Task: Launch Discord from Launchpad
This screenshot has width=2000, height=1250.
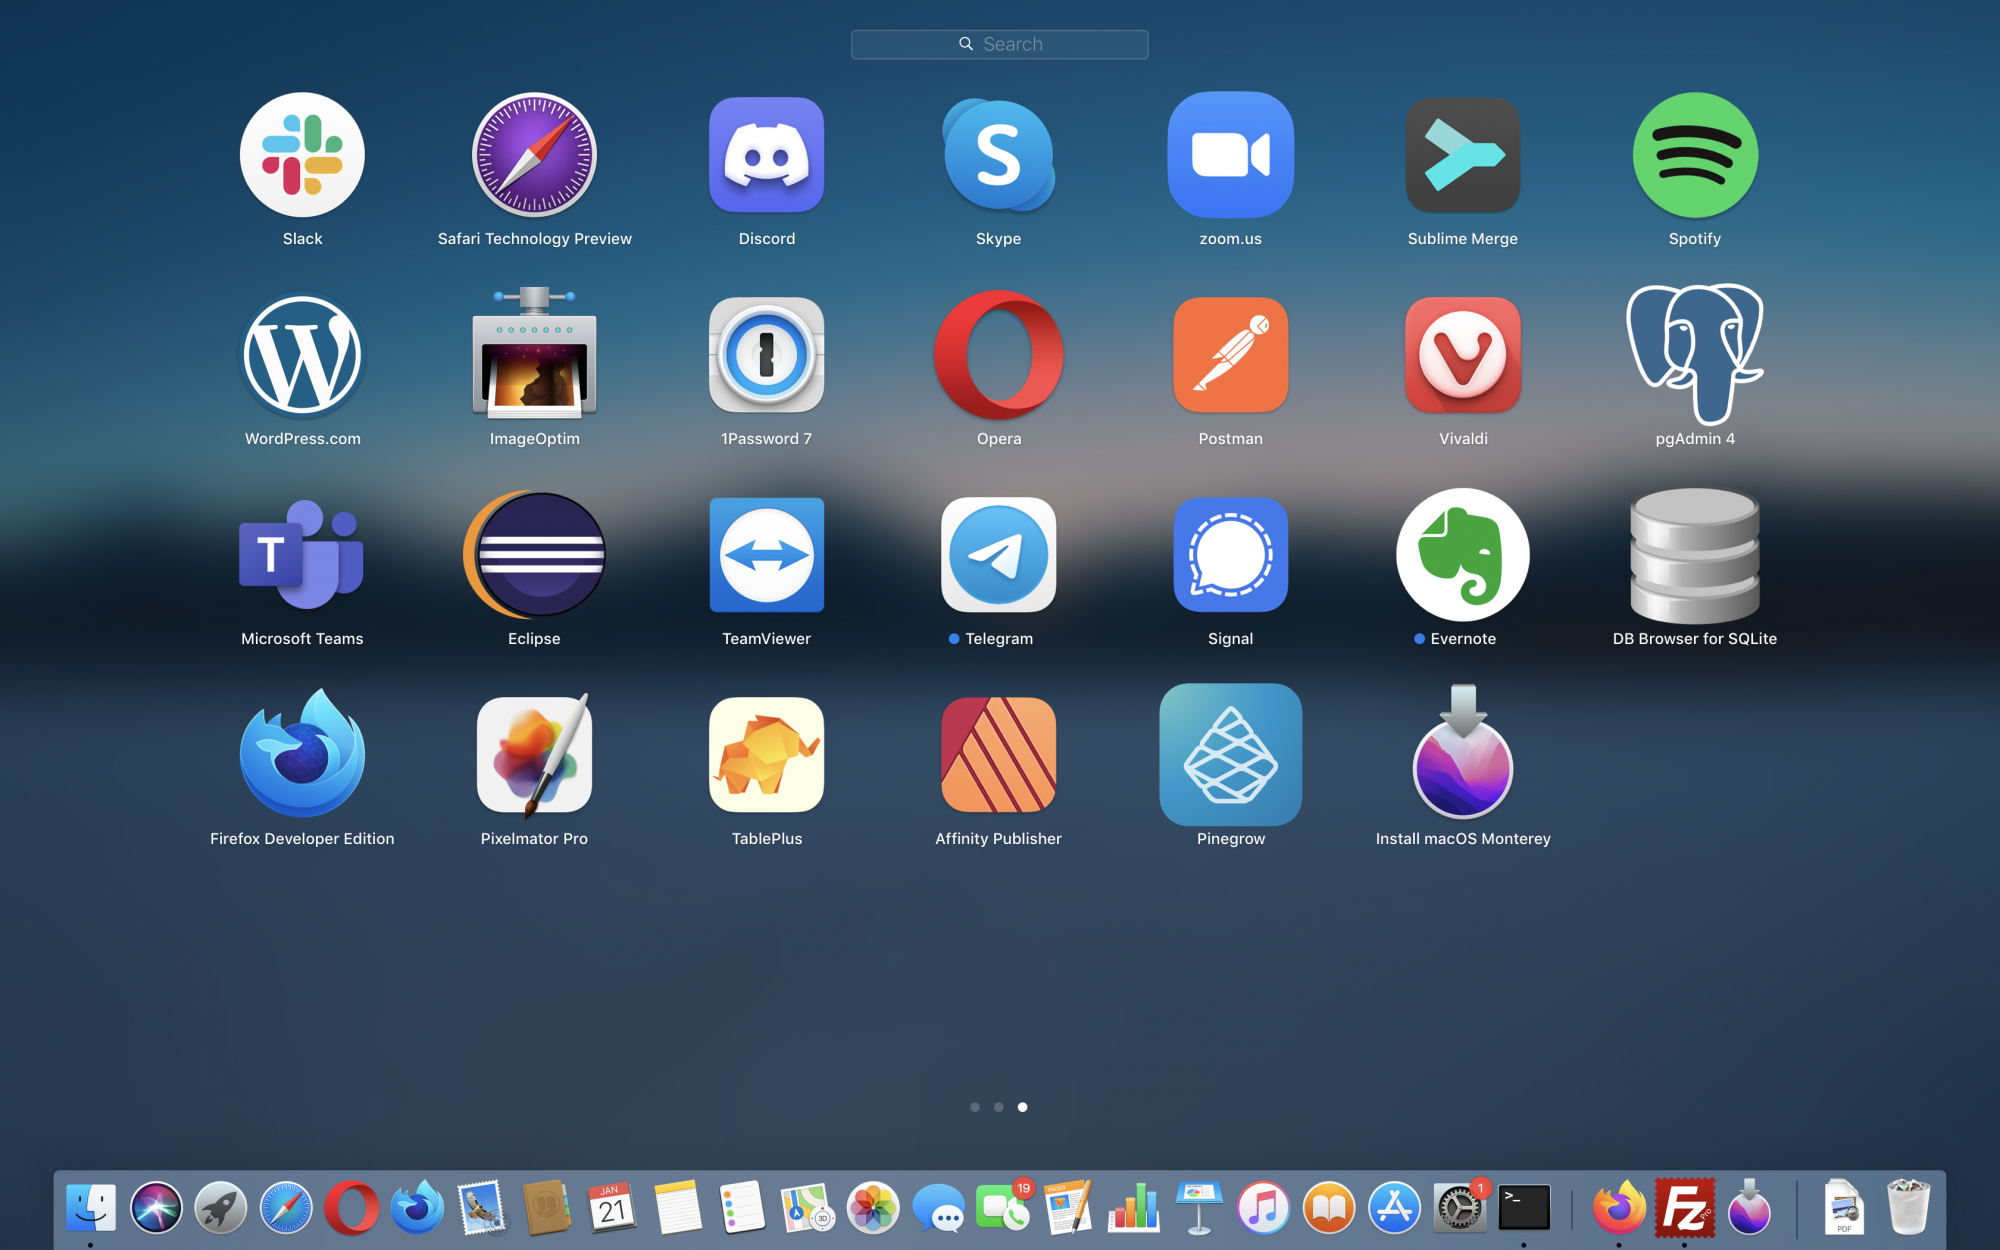Action: (x=766, y=155)
